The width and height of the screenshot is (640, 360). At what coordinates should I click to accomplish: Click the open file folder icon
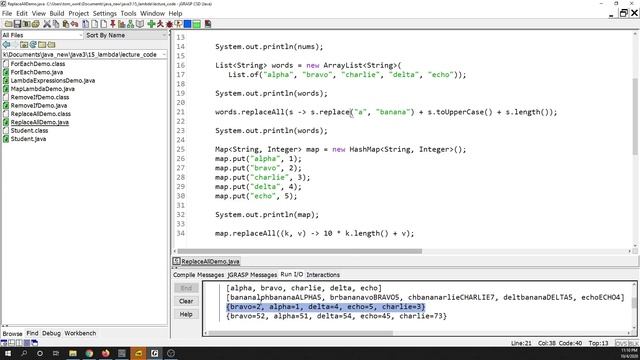tap(8, 24)
